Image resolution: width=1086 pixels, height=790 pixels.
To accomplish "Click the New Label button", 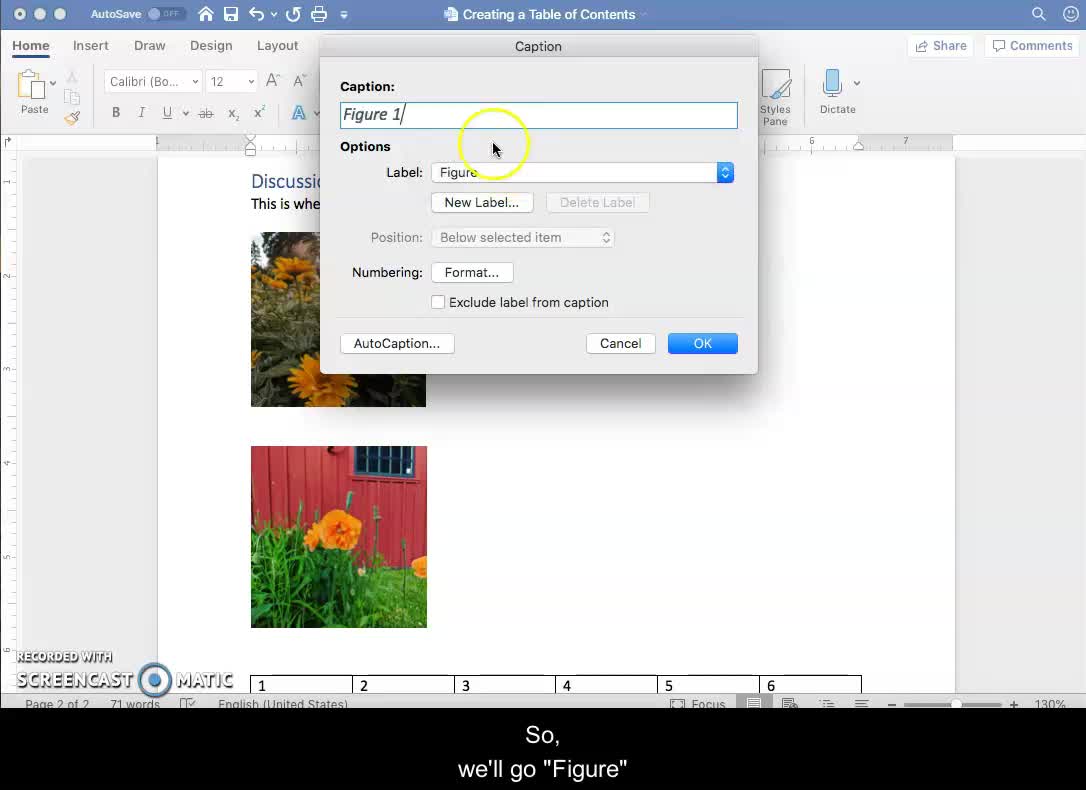I will coord(481,202).
